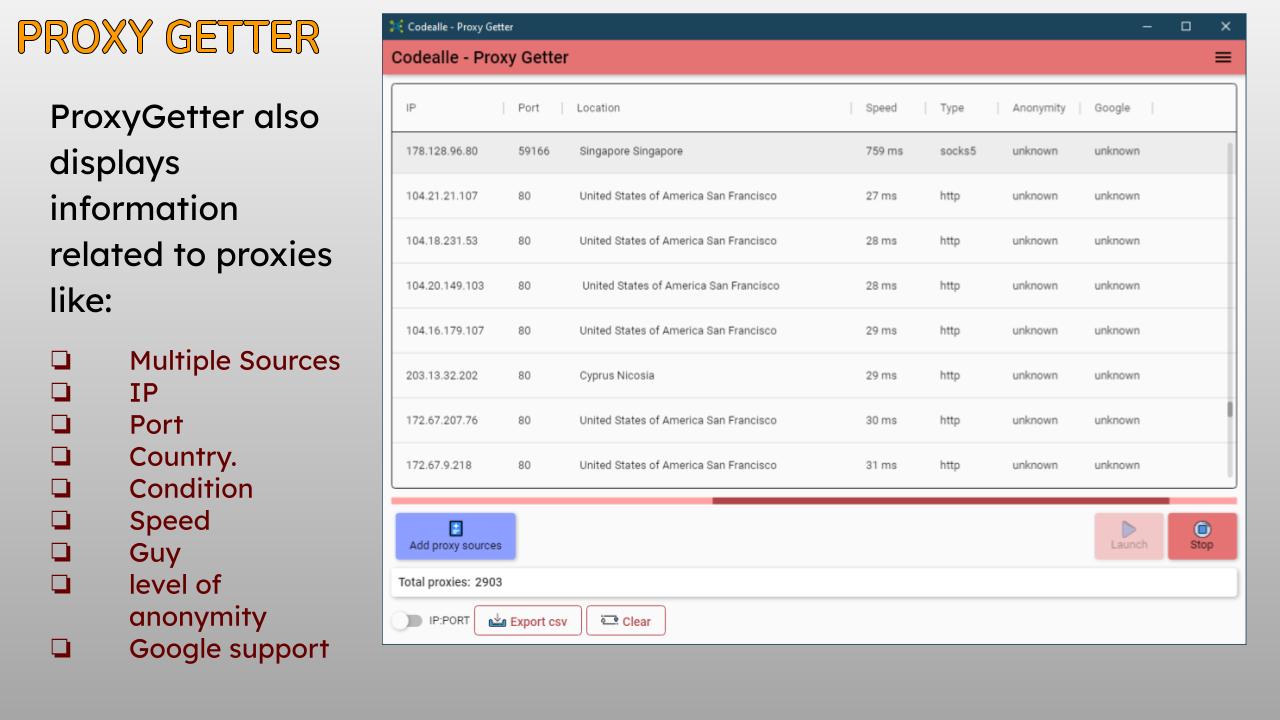The image size is (1280, 720).
Task: Select IP address 104.21.21.107
Action: (442, 196)
